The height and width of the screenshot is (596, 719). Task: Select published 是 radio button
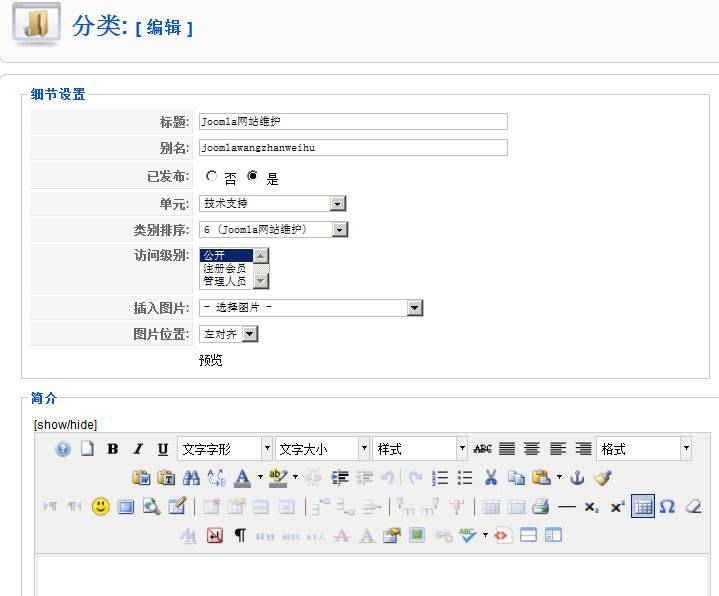click(x=252, y=176)
